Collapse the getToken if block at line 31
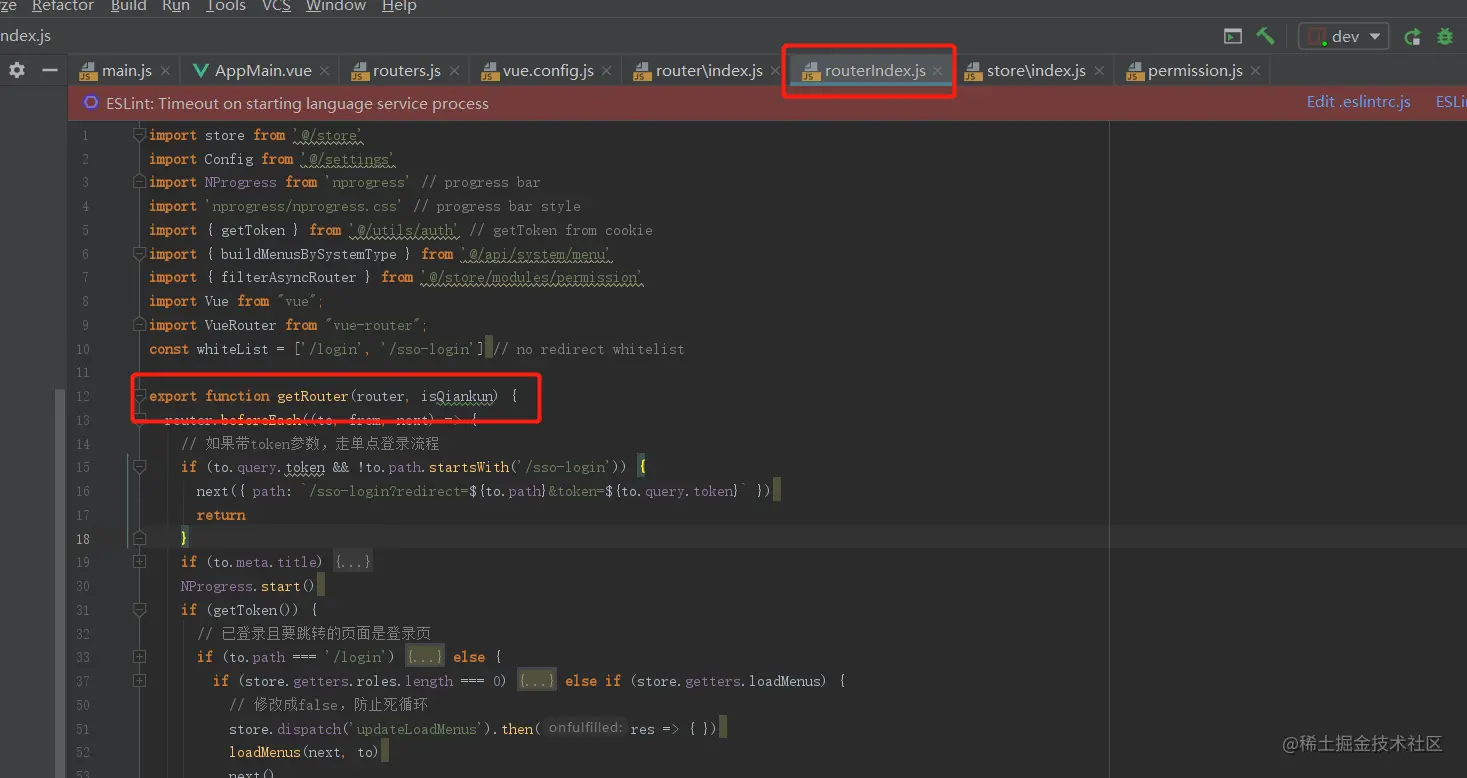Screen dimensions: 1467x778 tap(139, 610)
